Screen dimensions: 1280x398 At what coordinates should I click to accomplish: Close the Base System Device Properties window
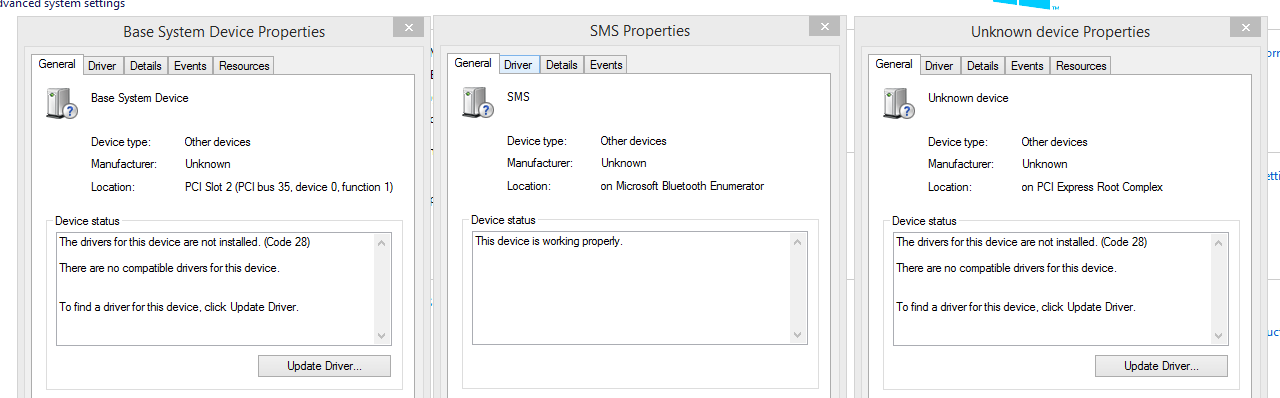point(407,28)
